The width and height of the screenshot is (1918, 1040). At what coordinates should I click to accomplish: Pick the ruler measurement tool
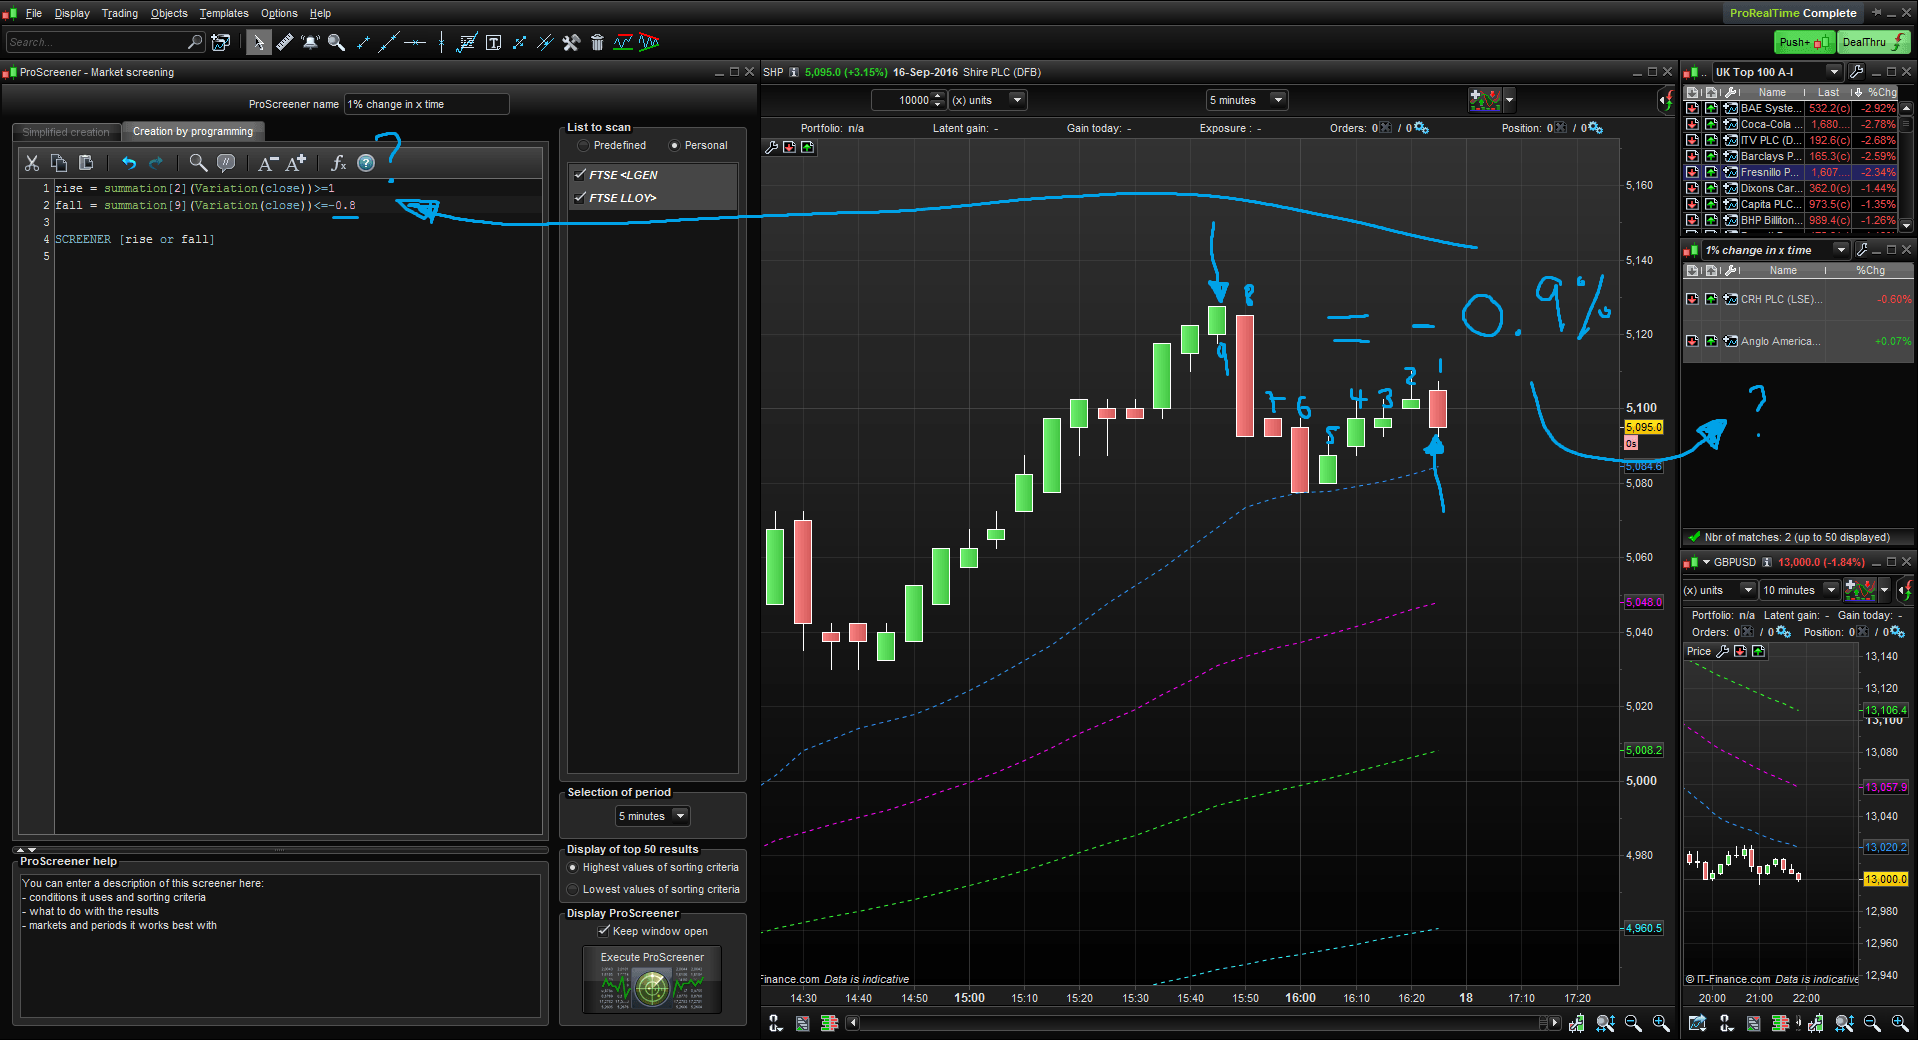click(285, 42)
